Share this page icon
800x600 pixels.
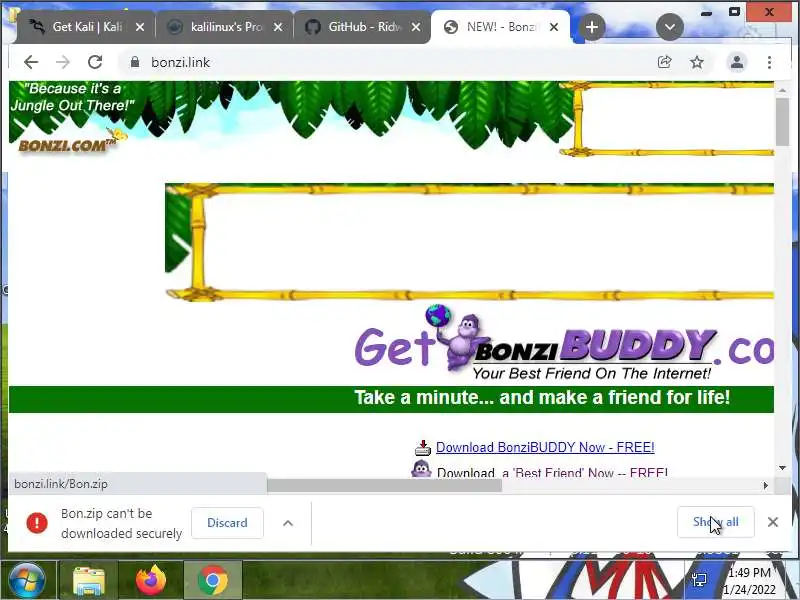pyautogui.click(x=664, y=62)
